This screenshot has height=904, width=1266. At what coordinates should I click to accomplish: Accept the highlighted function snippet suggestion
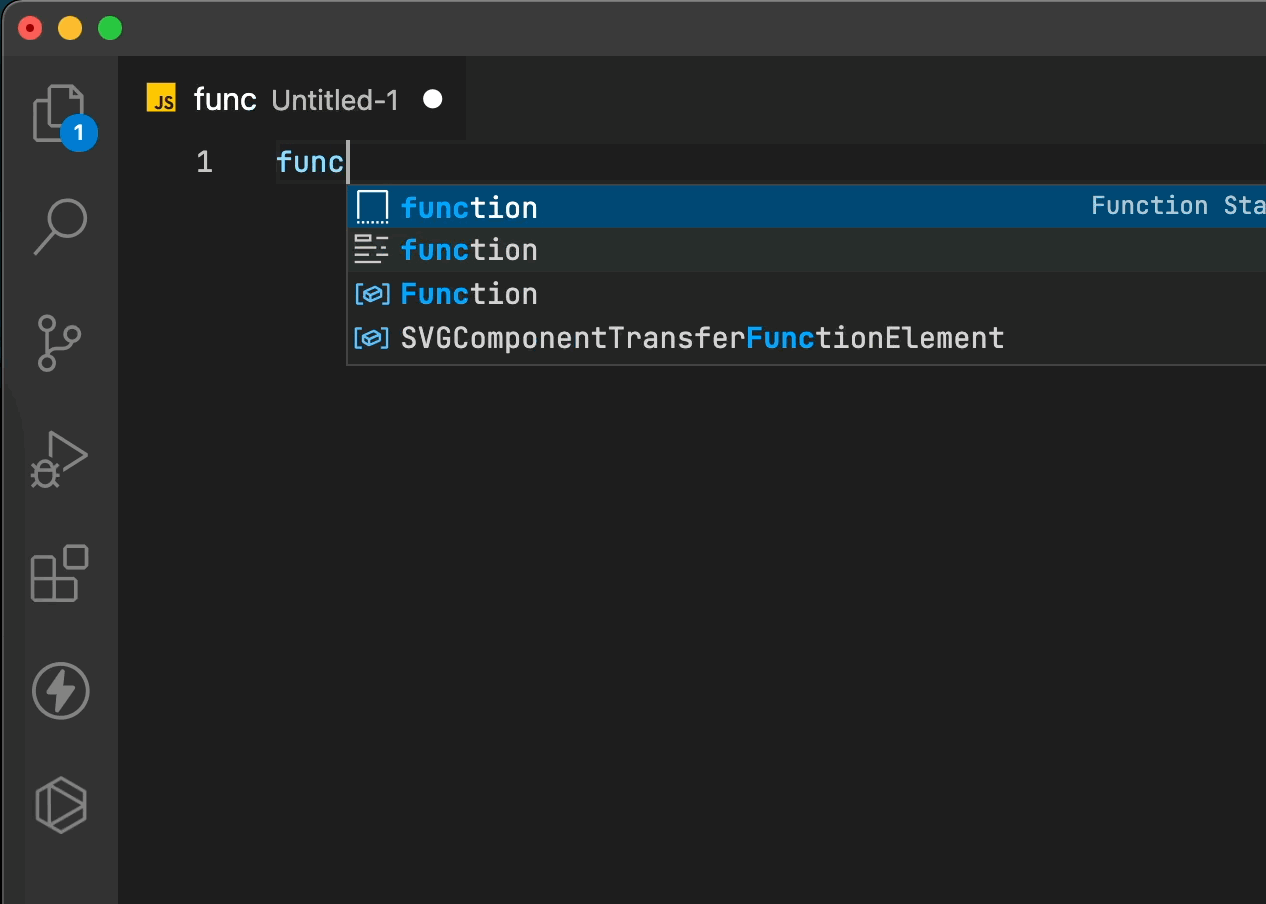[x=469, y=207]
